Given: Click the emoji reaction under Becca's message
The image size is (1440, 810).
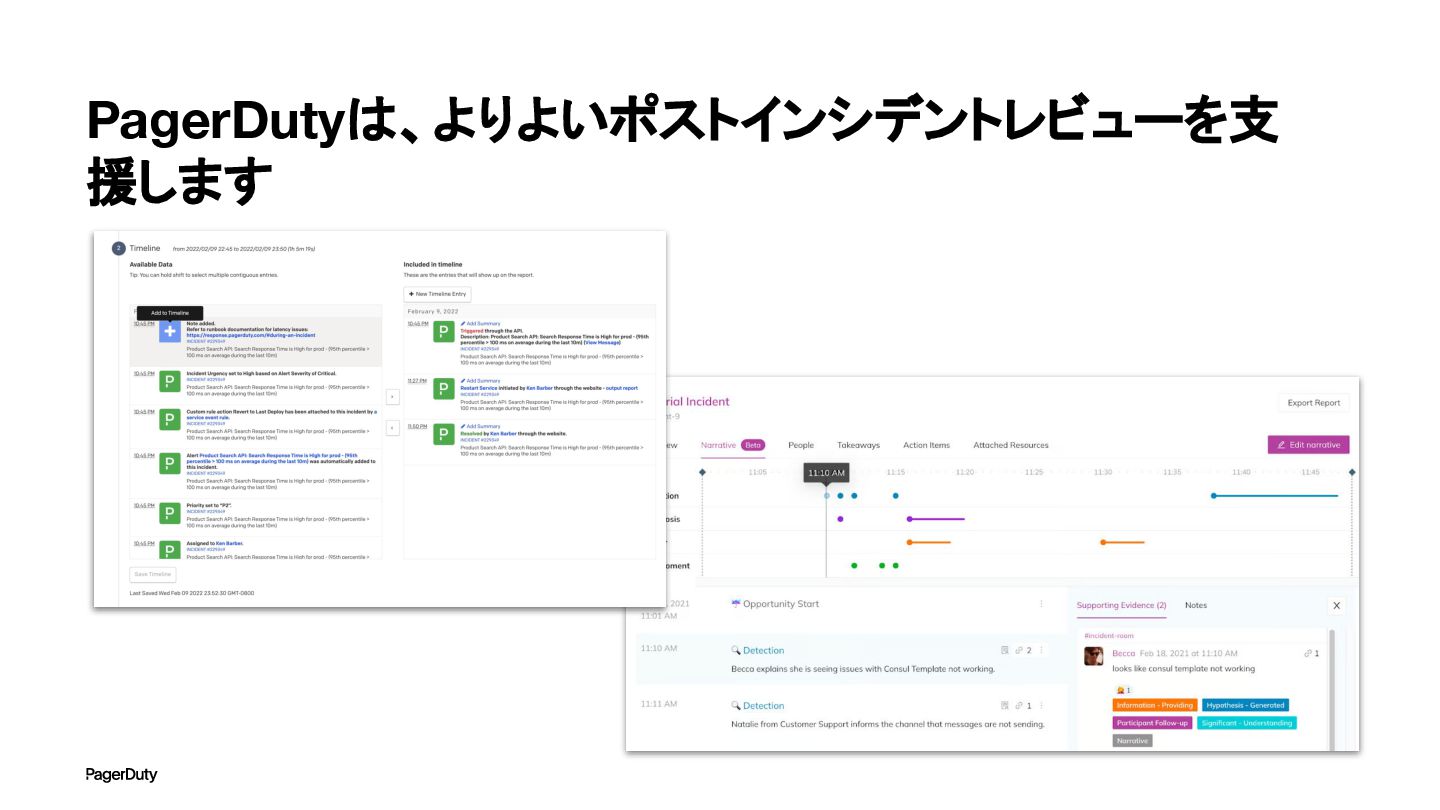Looking at the screenshot, I should 1122,690.
